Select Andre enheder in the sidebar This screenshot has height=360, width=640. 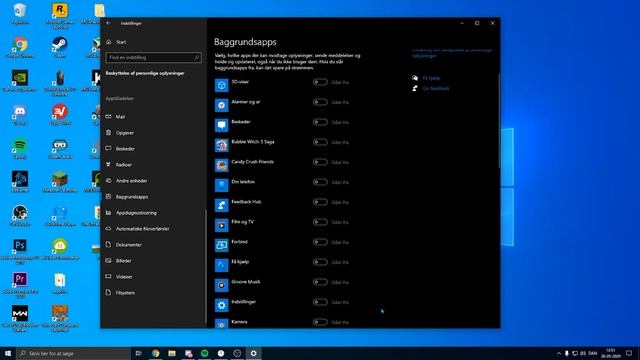pos(153,180)
